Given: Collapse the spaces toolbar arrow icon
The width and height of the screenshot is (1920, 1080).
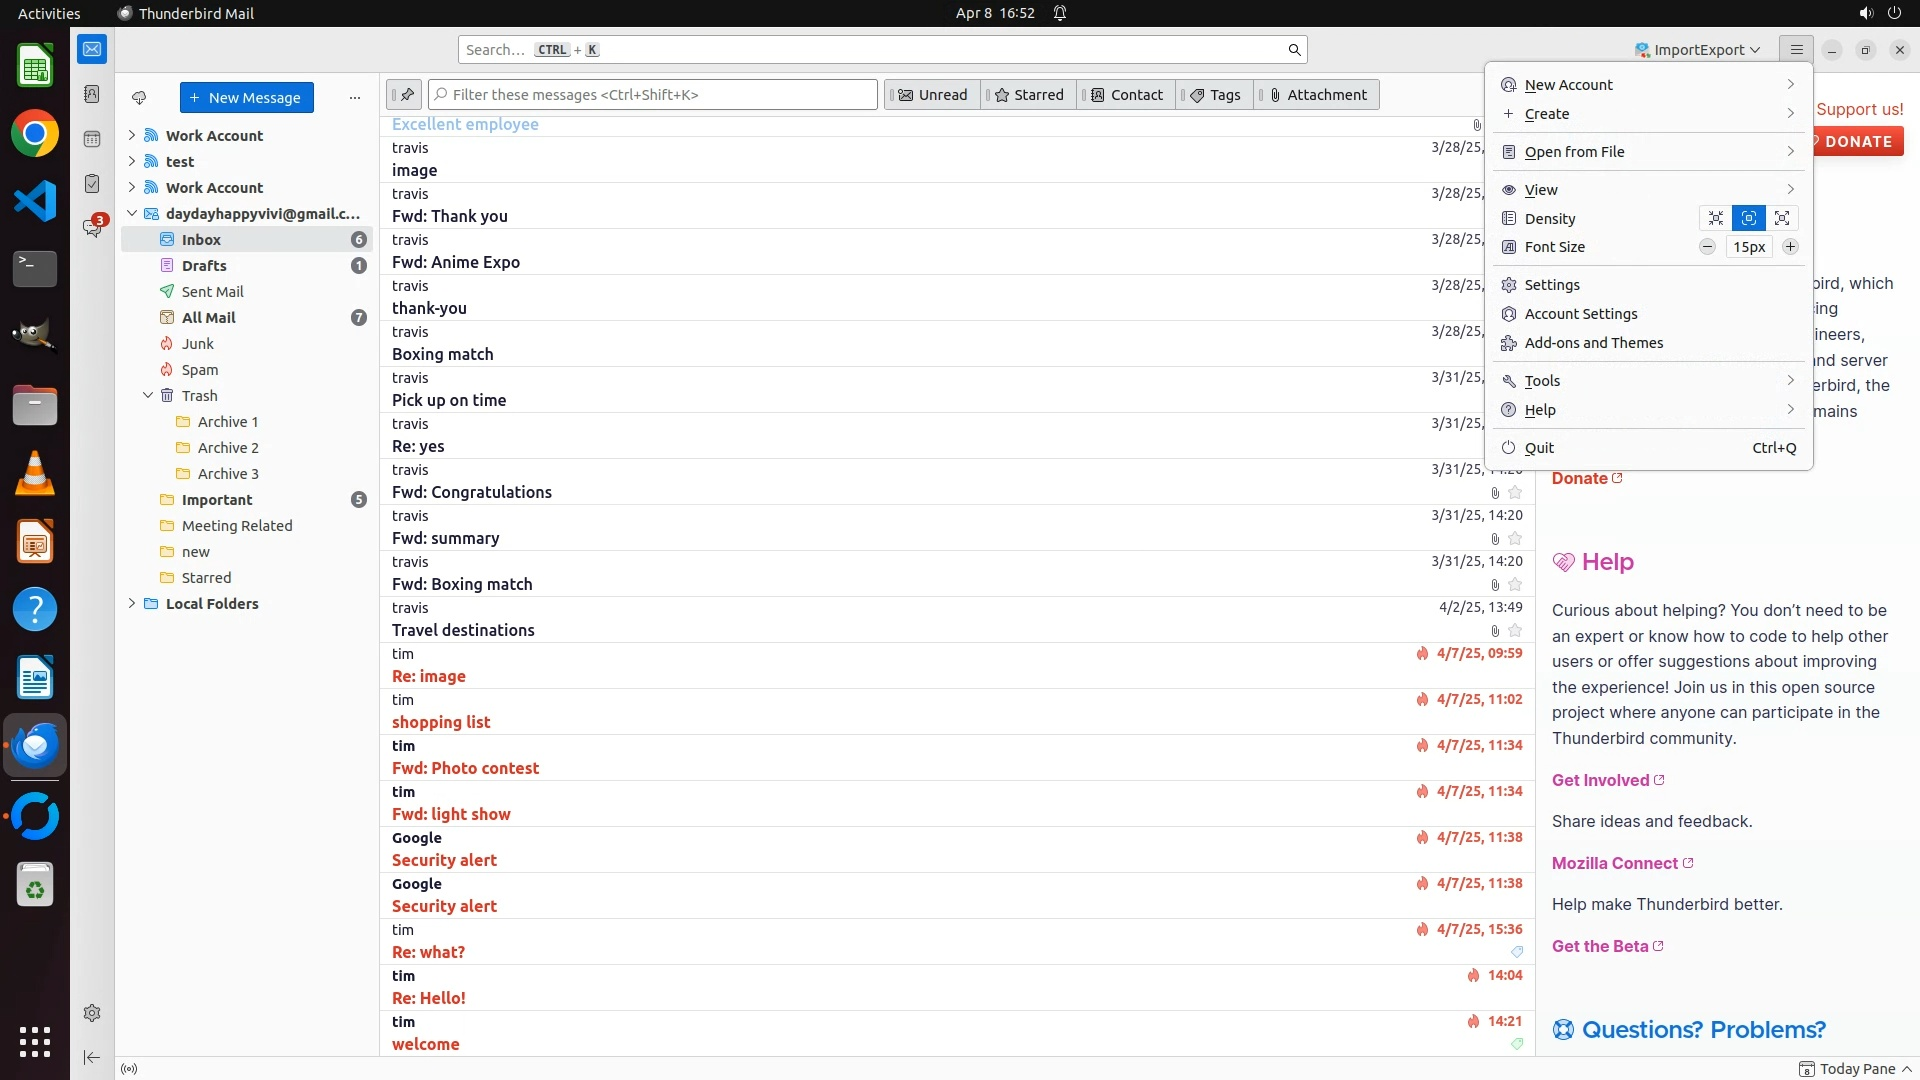Looking at the screenshot, I should (92, 1057).
